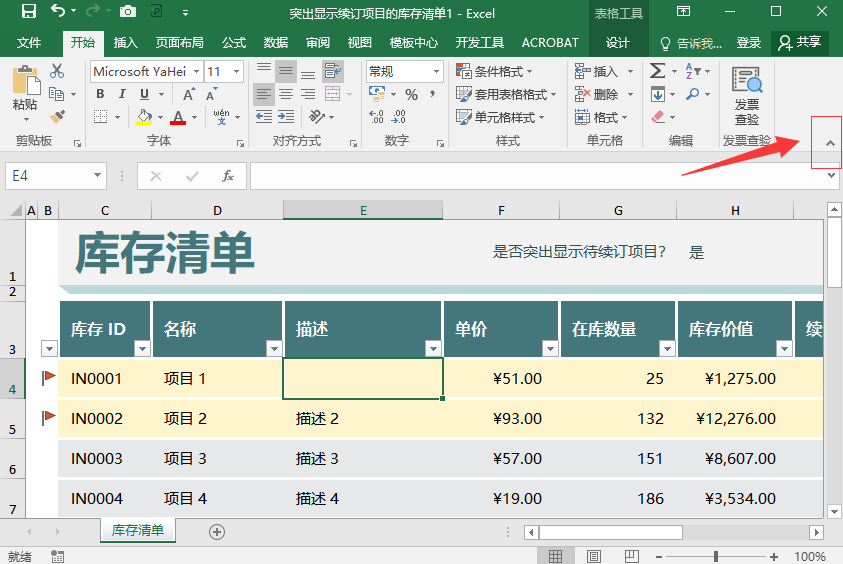This screenshot has height=564, width=843.
Task: Switch to the 公式 ribbon tab
Action: (x=234, y=43)
